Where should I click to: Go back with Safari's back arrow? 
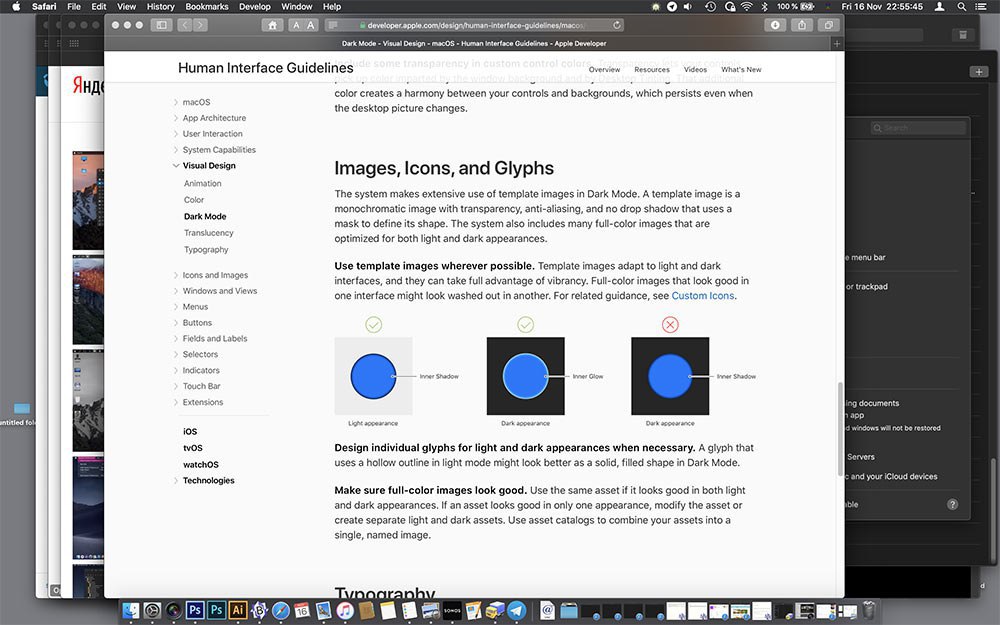pyautogui.click(x=184, y=25)
